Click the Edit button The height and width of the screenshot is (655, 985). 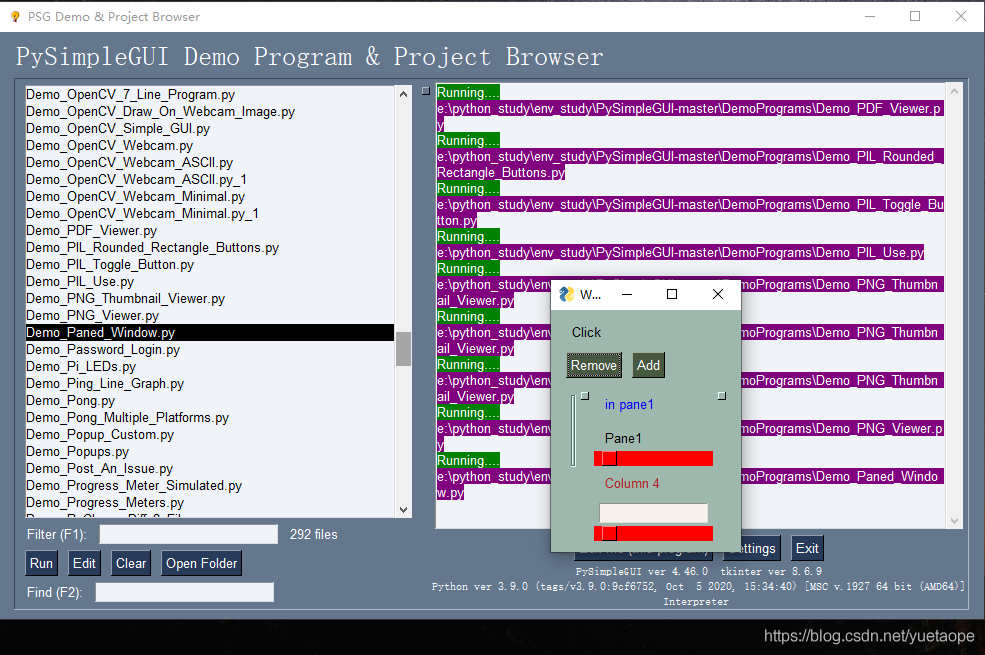tap(84, 563)
